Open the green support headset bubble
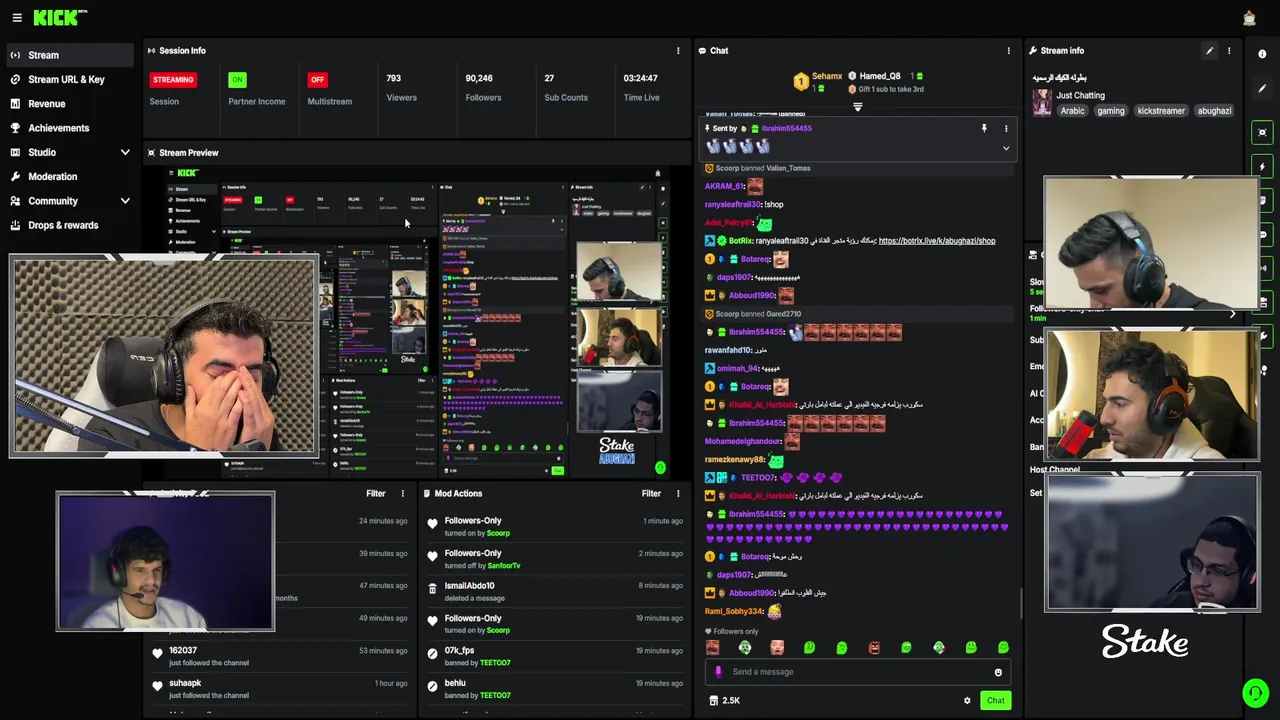Screen dimensions: 1280x720 [x=1254, y=693]
